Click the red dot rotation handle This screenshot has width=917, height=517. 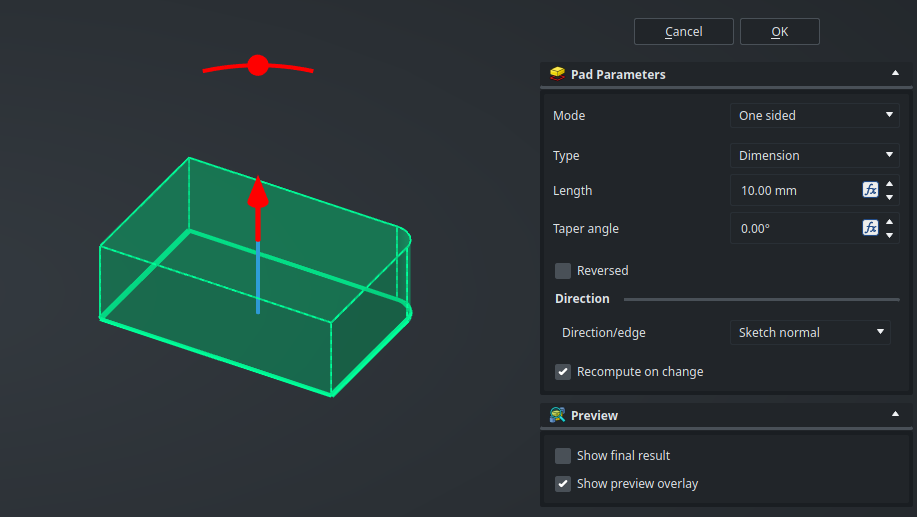click(x=258, y=66)
